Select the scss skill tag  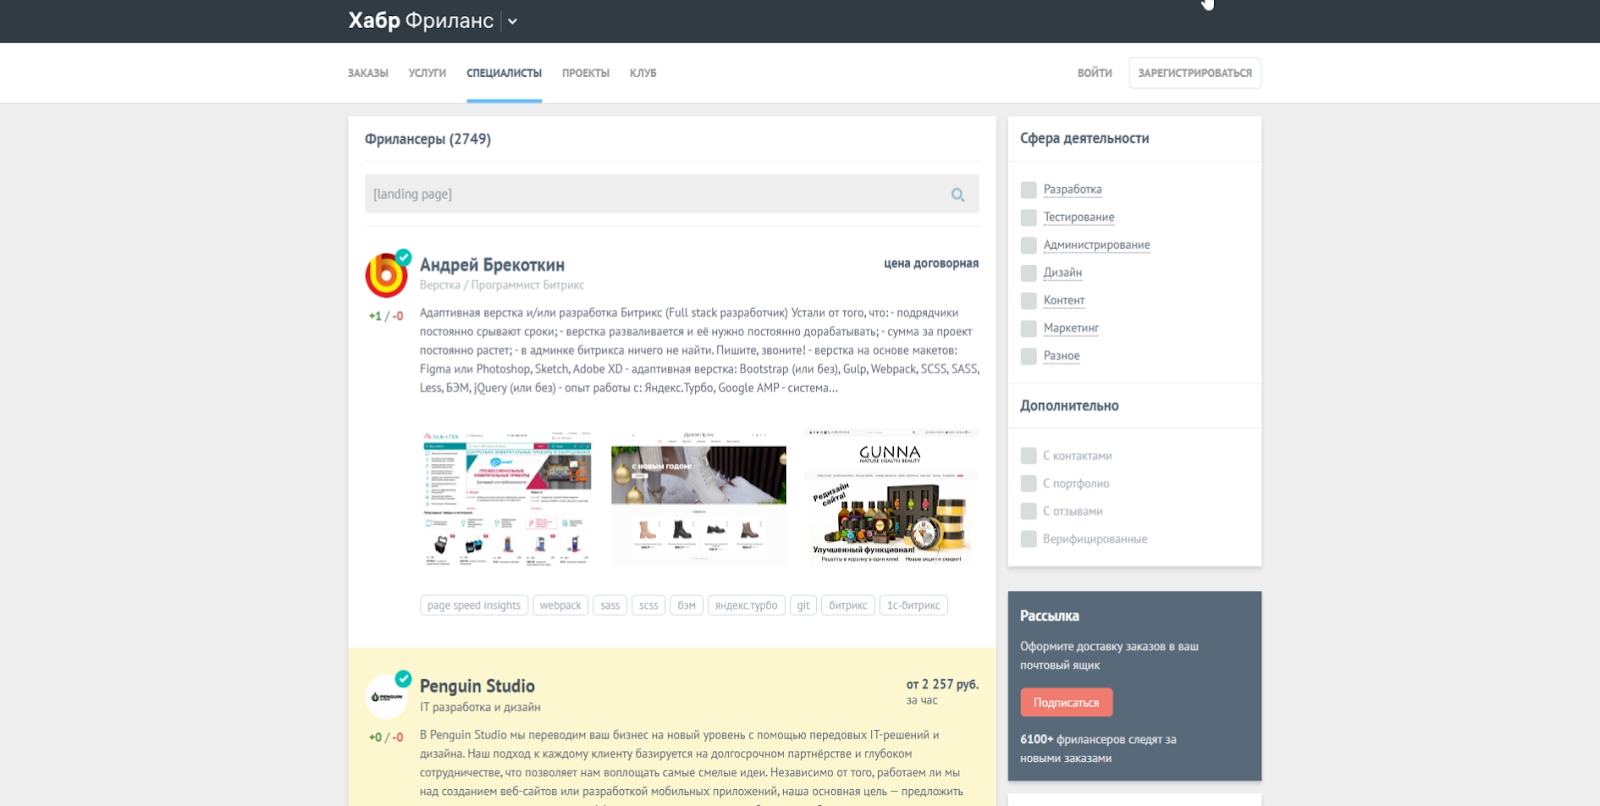point(649,606)
